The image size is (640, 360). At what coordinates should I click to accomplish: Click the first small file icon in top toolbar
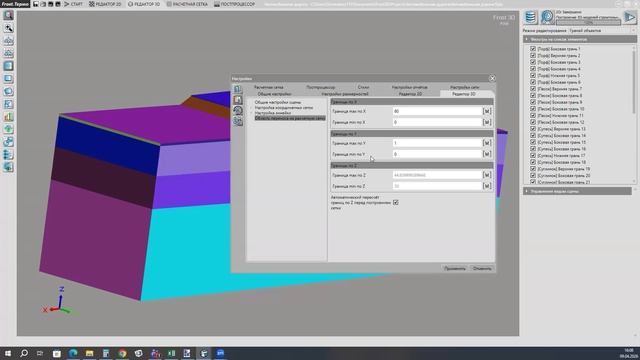[x=36, y=4]
